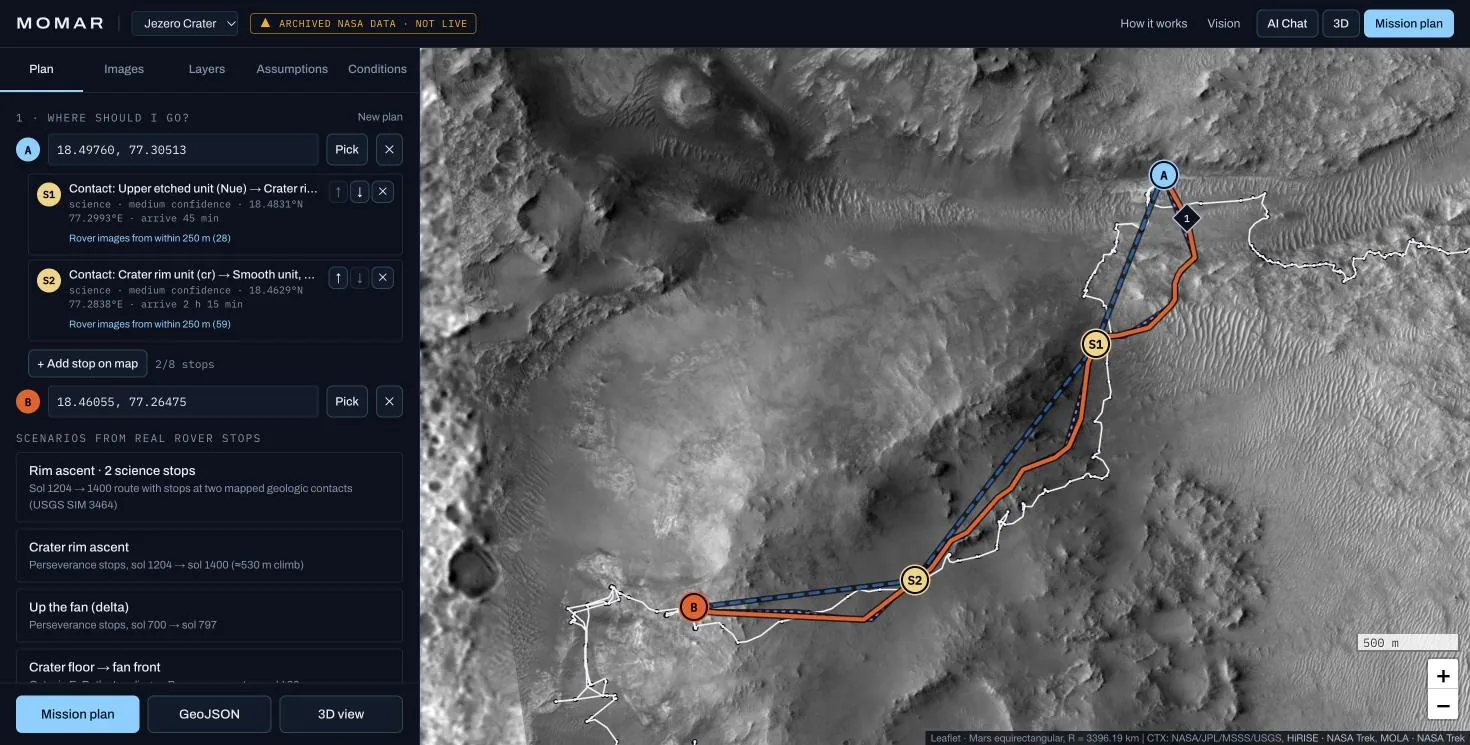Screen dimensions: 1470x745
Task: Click the A start marker on map
Action: [x=1163, y=175]
